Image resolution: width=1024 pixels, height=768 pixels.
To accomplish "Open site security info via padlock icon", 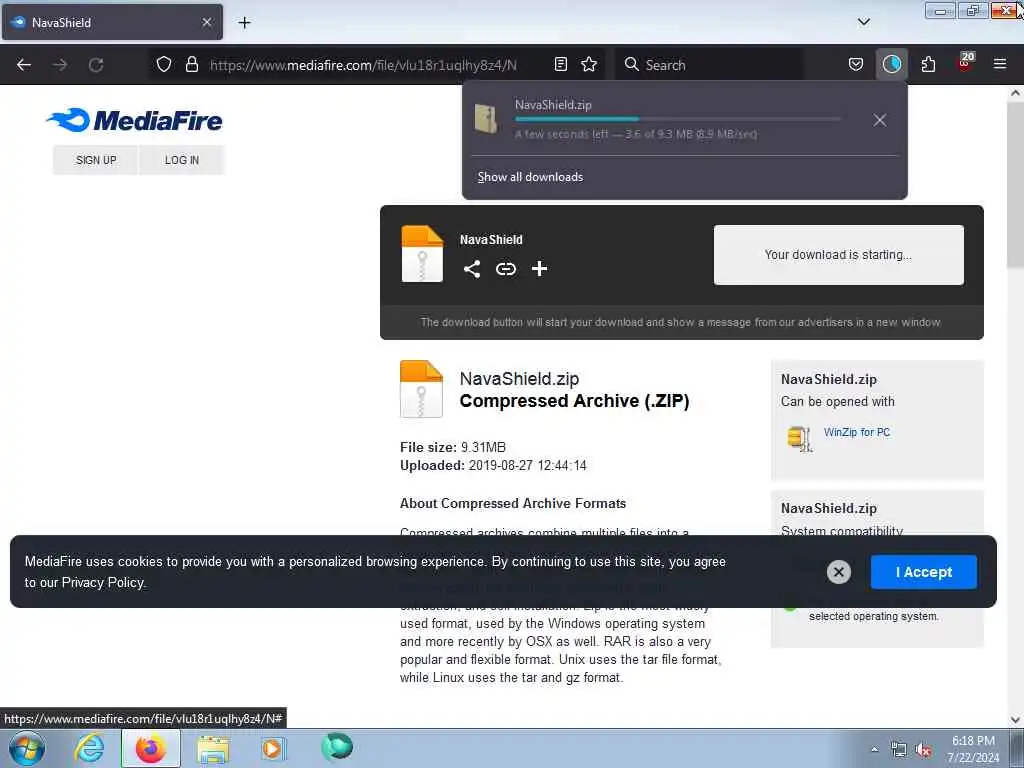I will (x=191, y=64).
